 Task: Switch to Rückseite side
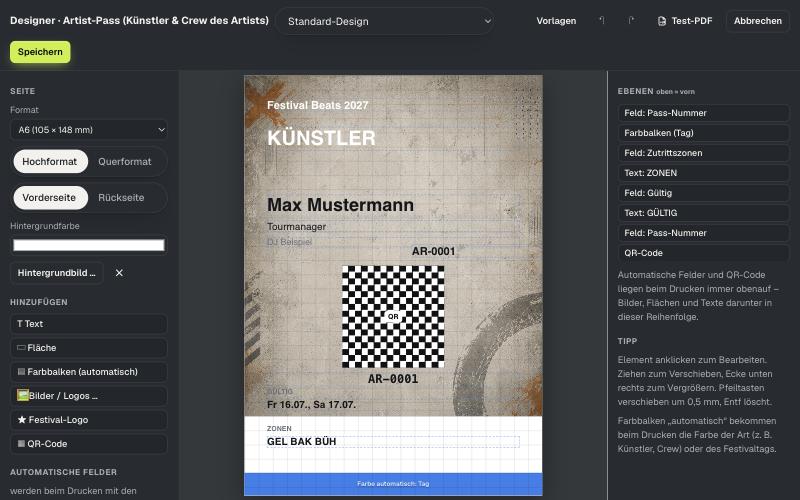pos(121,197)
